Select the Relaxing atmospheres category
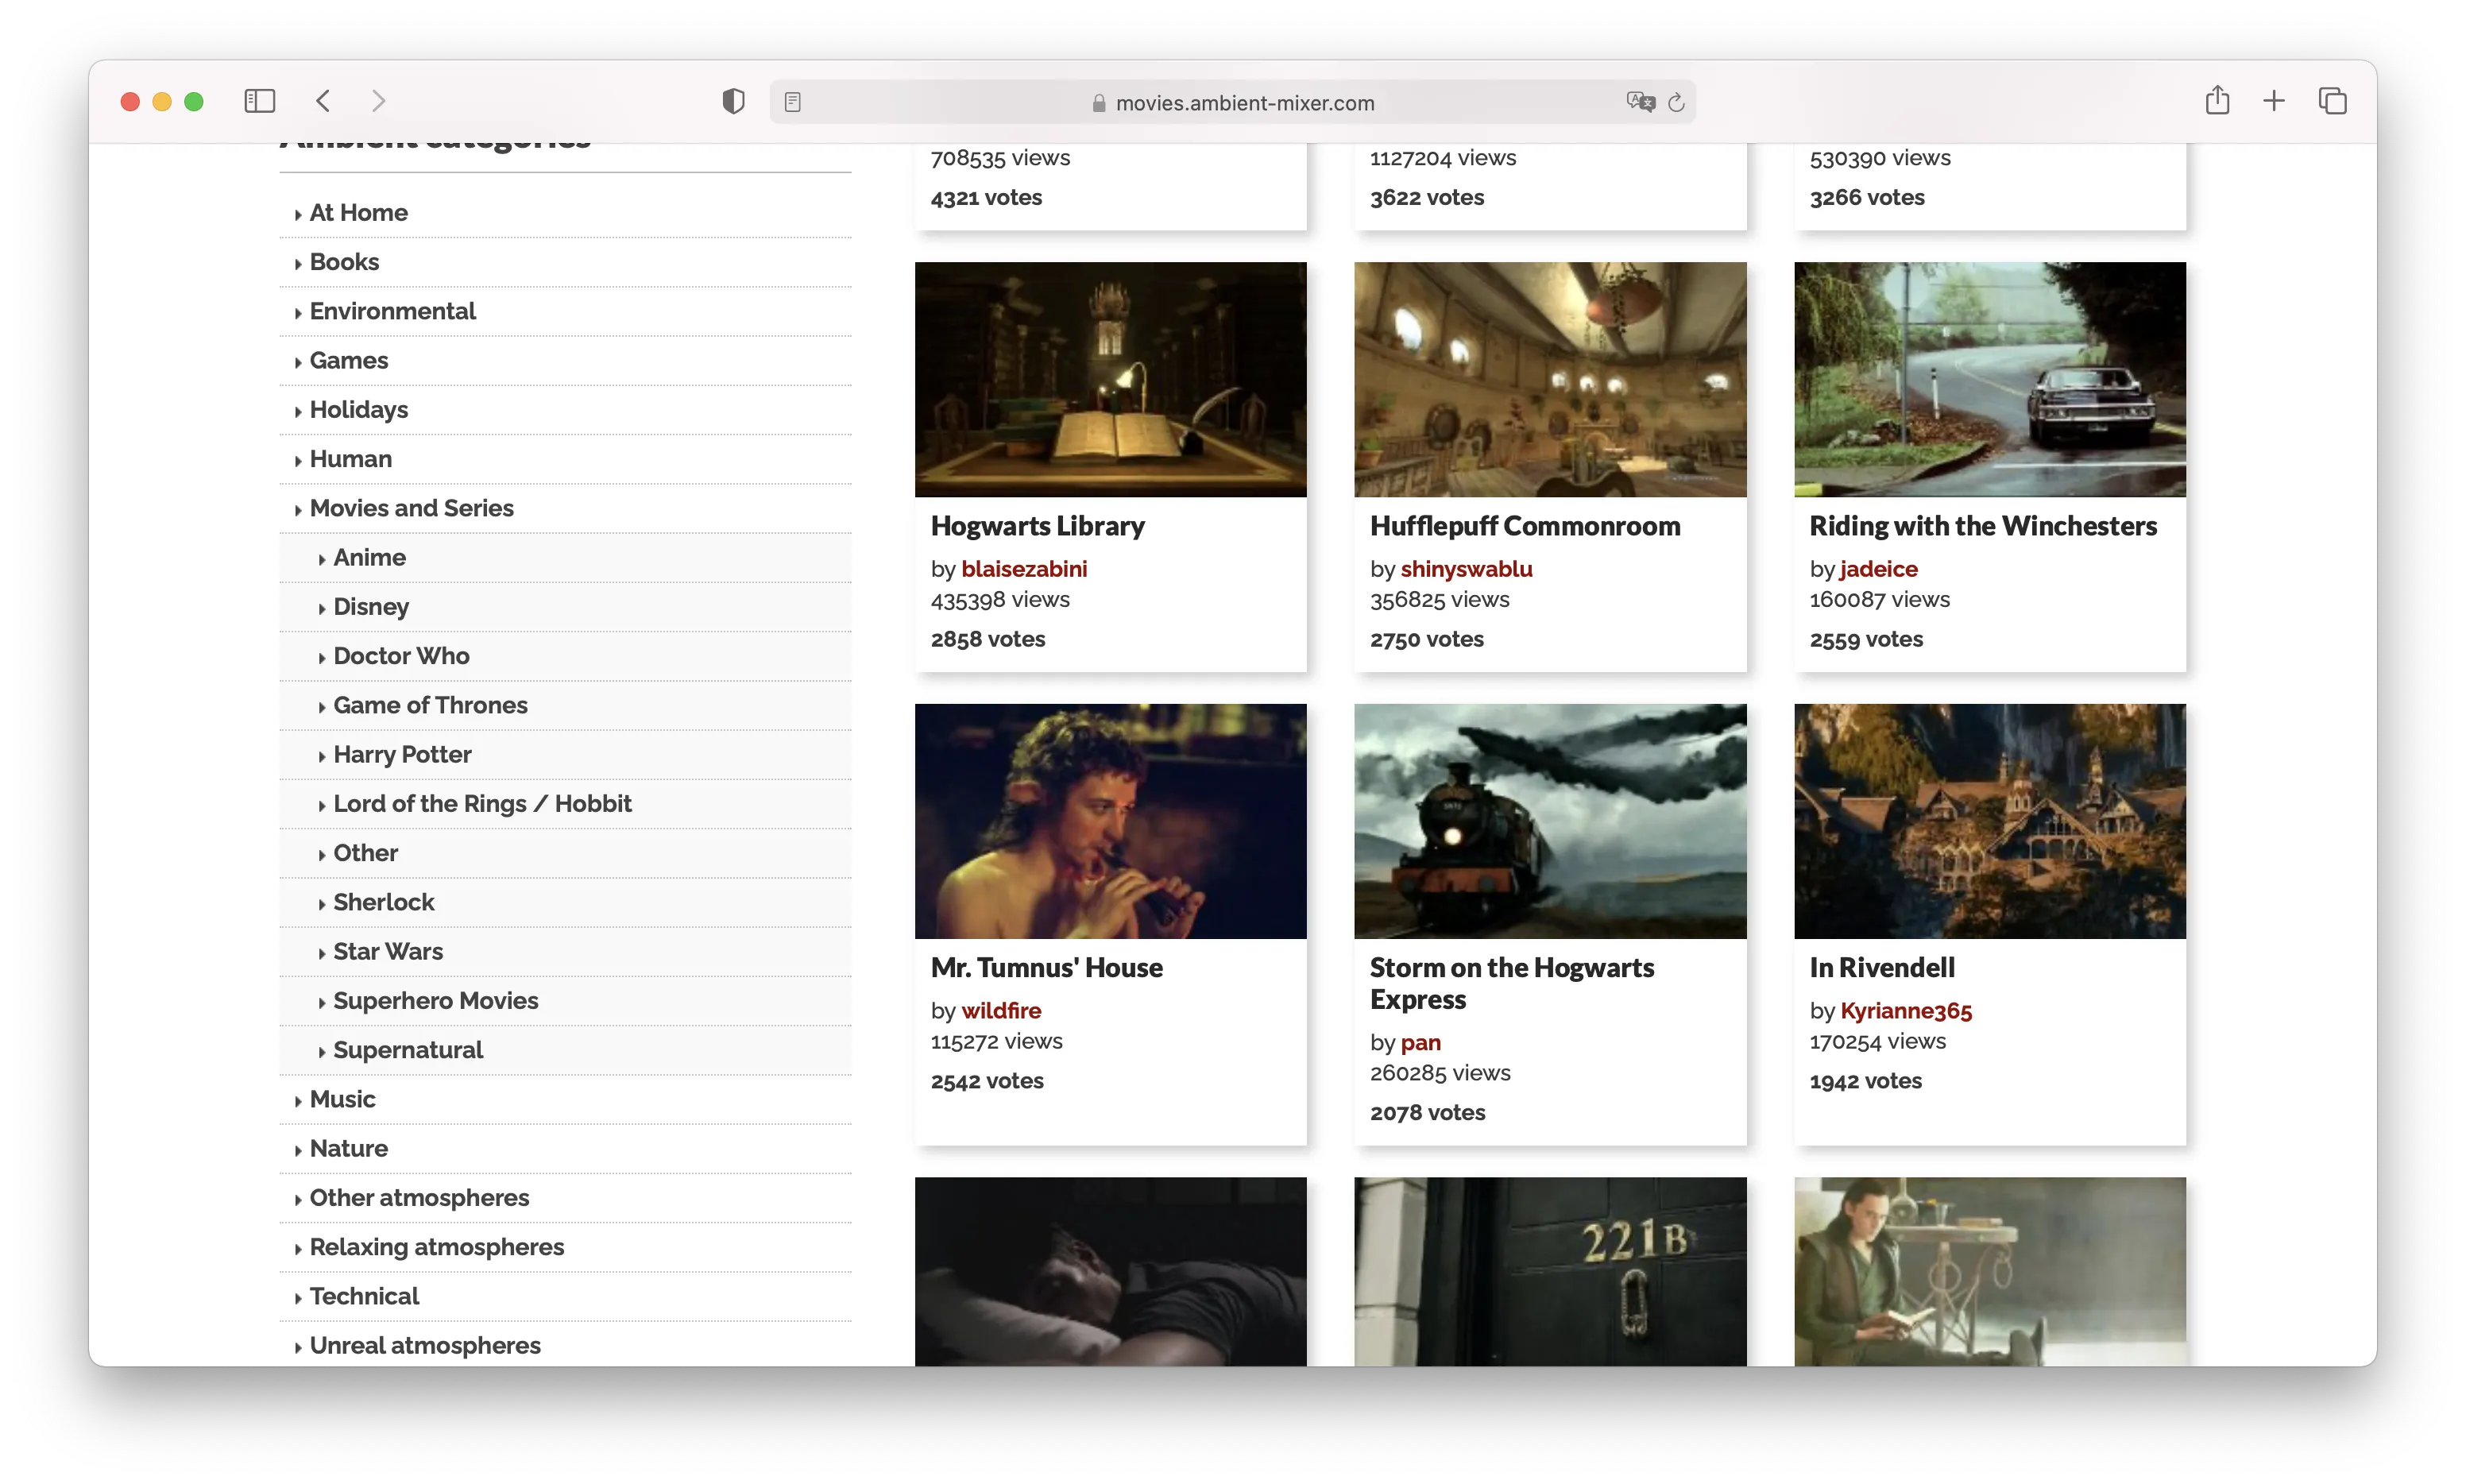Viewport: 2466px width, 1484px height. pos(436,1247)
